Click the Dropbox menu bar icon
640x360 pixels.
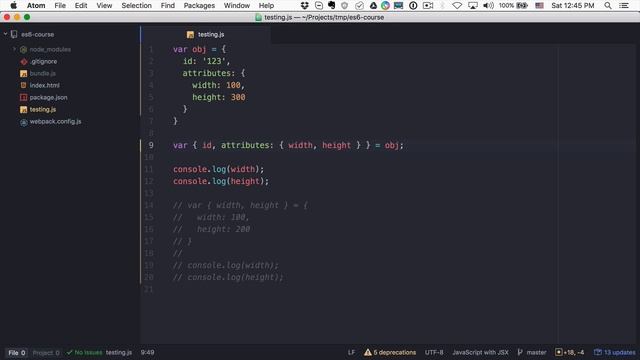tap(304, 5)
